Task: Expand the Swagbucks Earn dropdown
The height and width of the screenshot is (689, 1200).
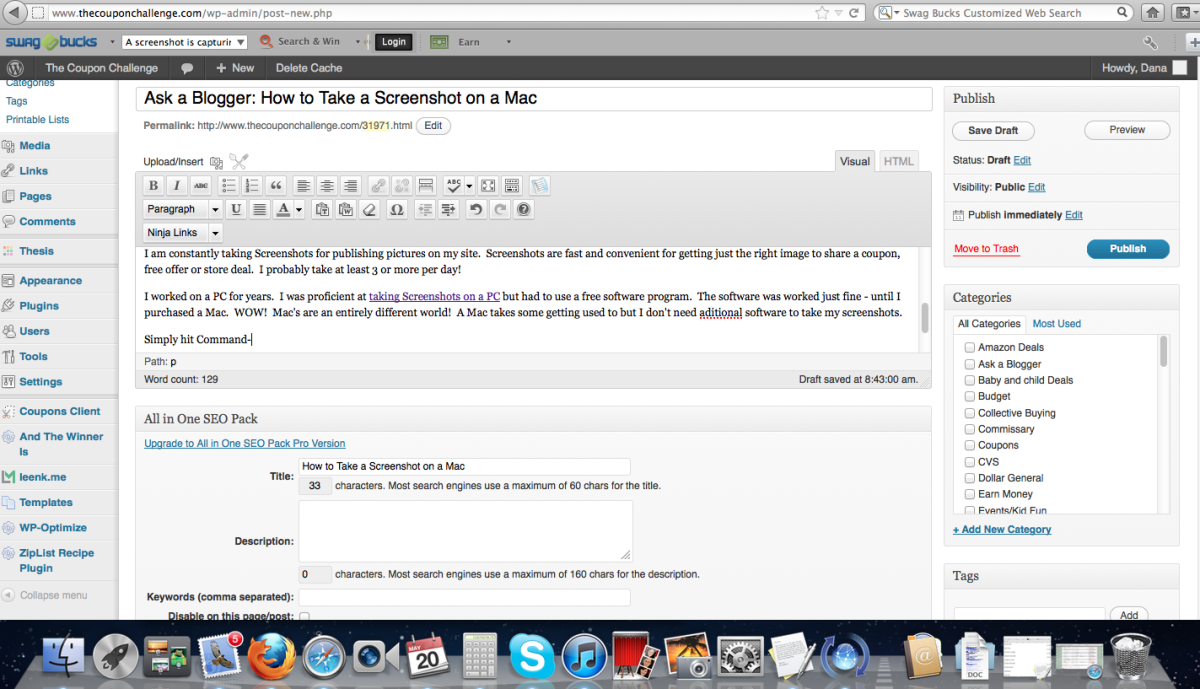Action: (x=508, y=42)
